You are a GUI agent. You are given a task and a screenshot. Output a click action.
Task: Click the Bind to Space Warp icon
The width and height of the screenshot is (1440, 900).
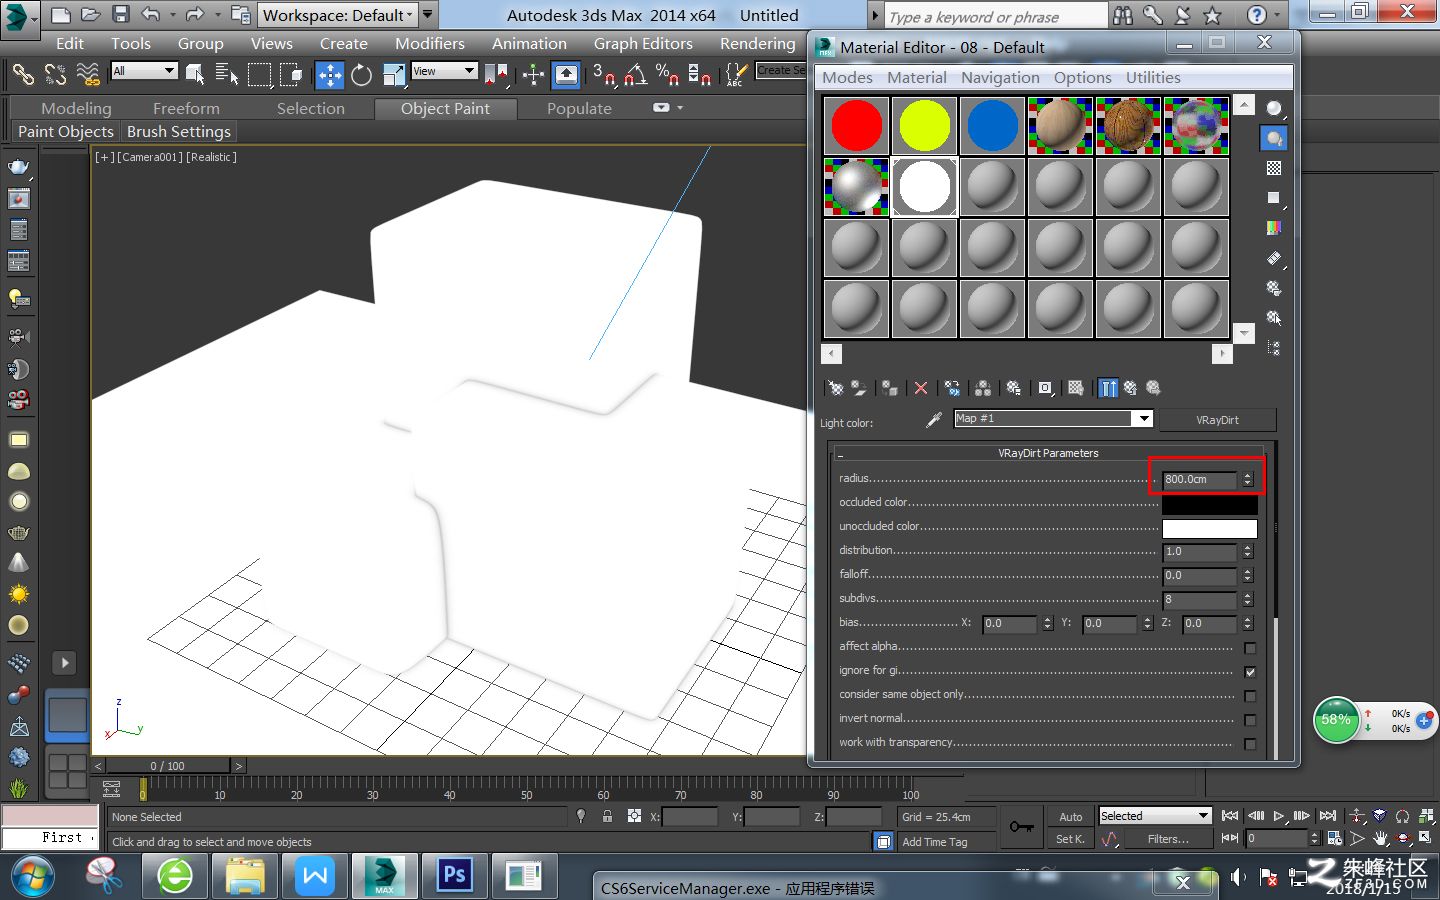[x=88, y=75]
